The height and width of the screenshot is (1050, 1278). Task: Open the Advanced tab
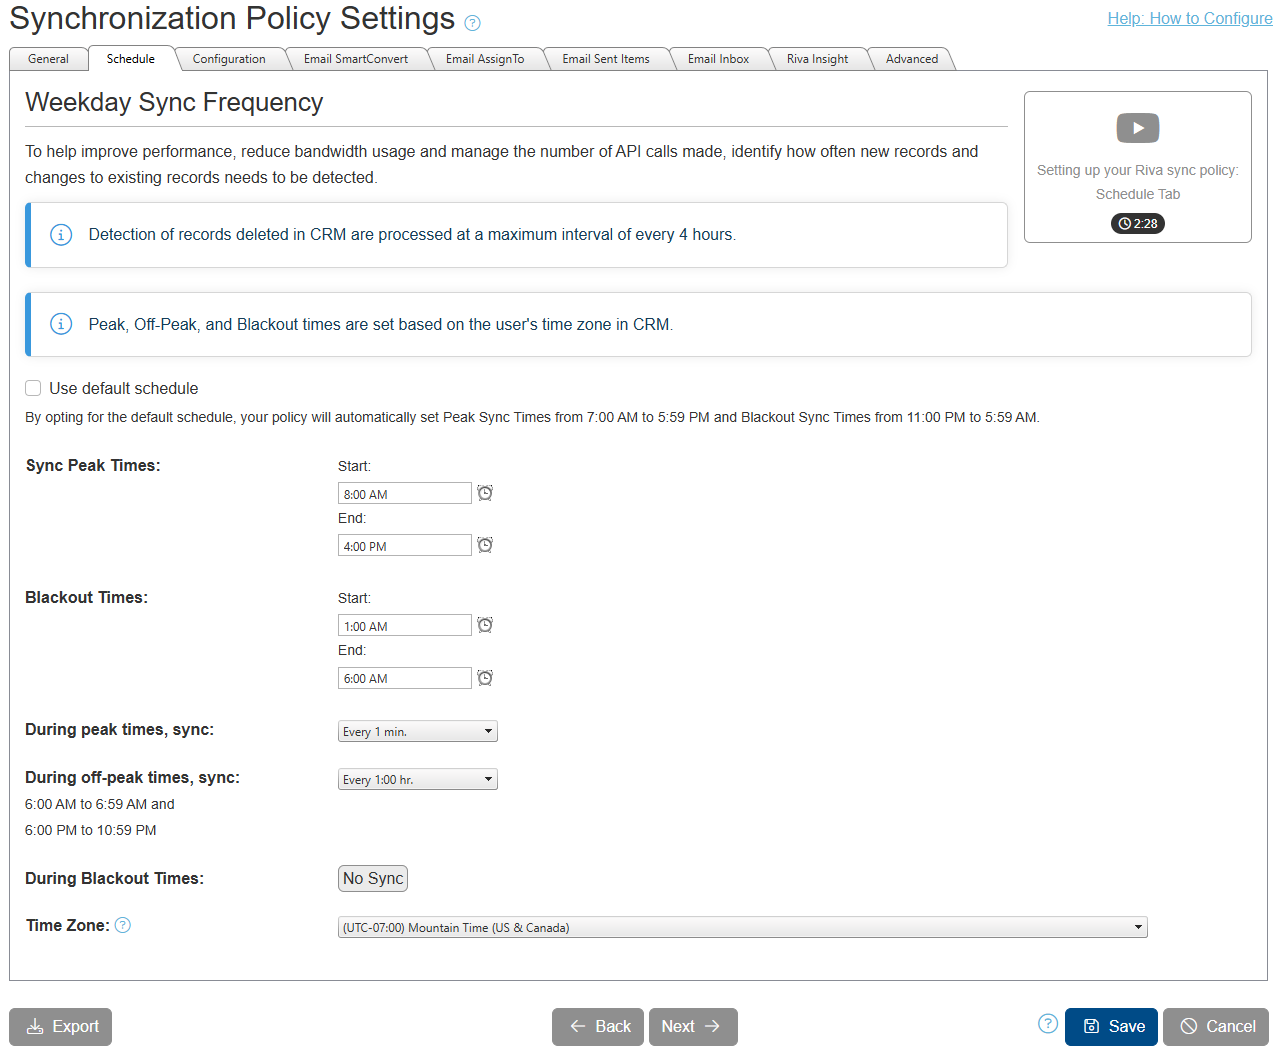point(911,58)
